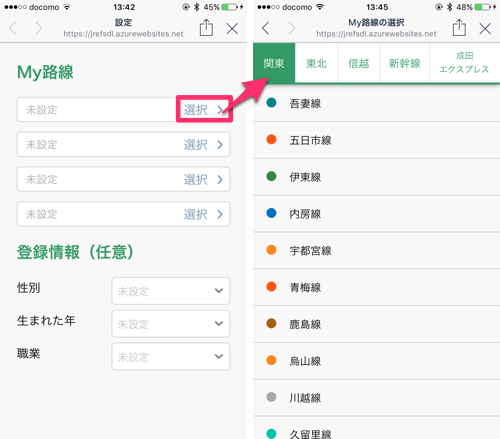Select the teal dot for 吾妻線
This screenshot has height=439, width=500.
click(271, 102)
